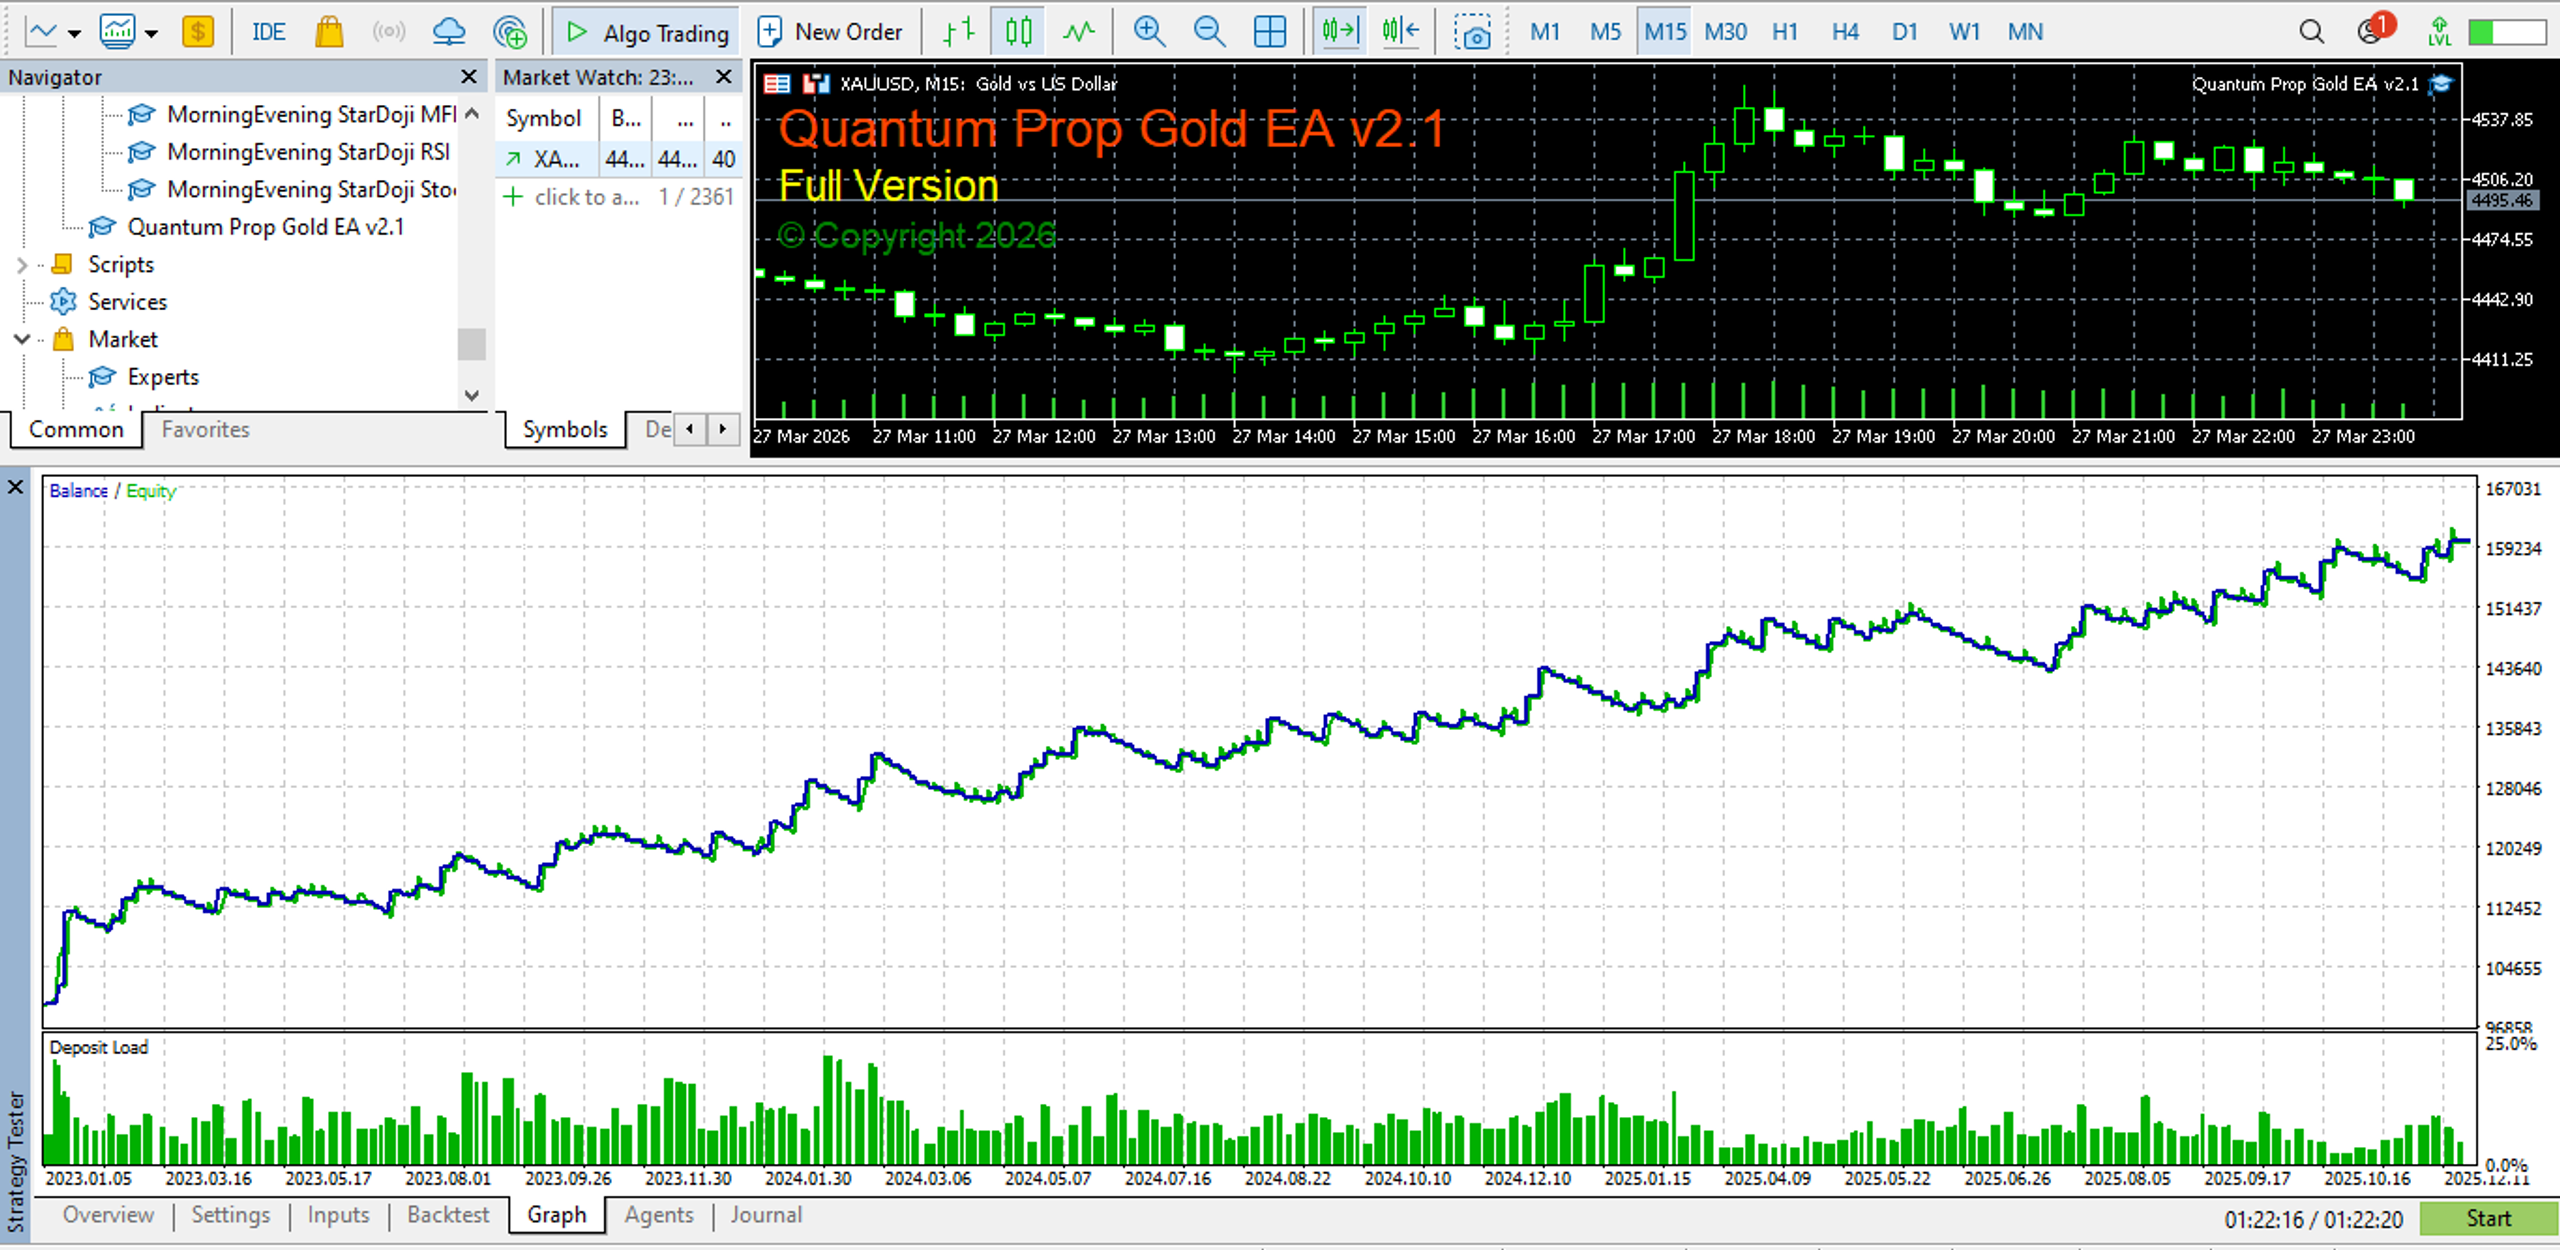Toggle chart auto scroll
The height and width of the screenshot is (1250, 2560).
tap(1340, 32)
